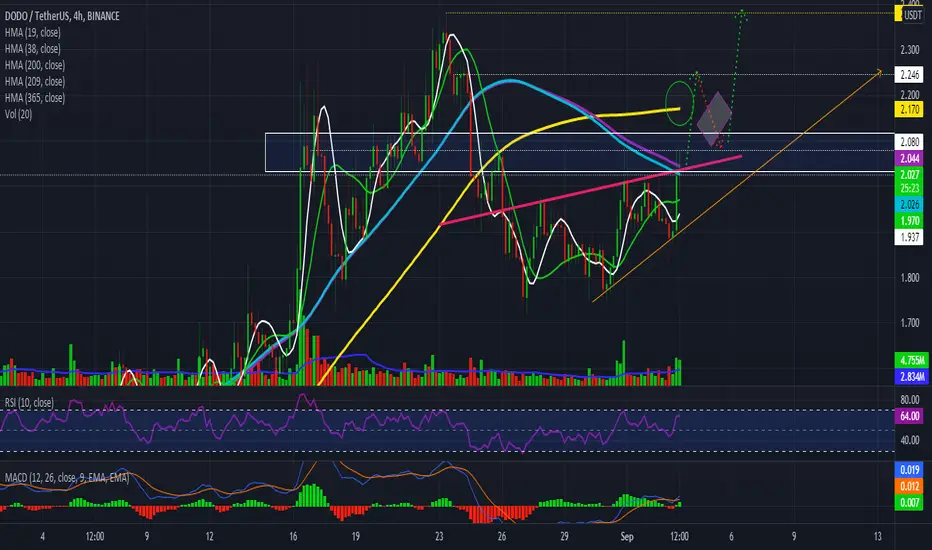Click the purple 2.044 price tag

(909, 158)
